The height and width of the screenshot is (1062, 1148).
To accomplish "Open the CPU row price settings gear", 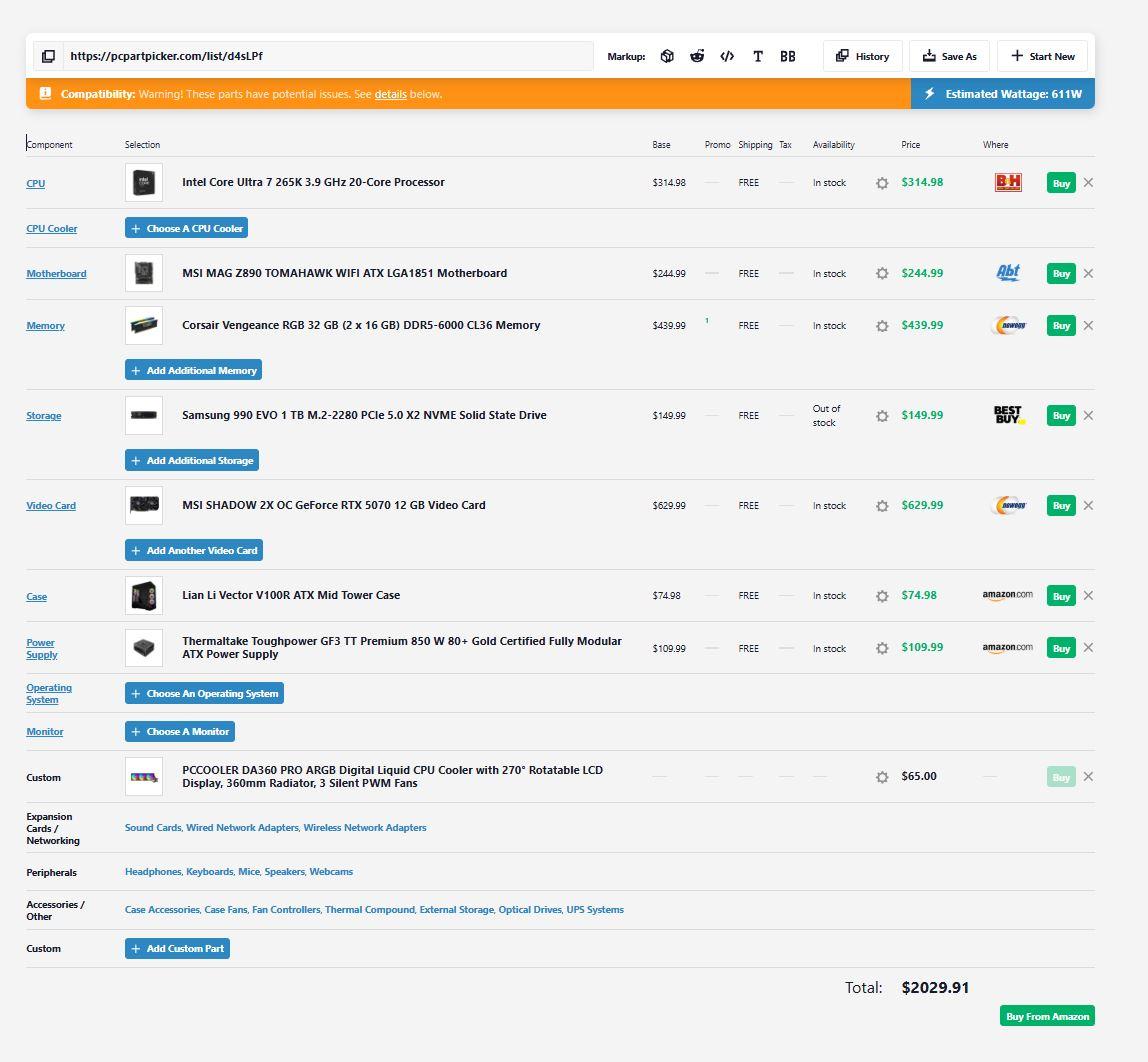I will [x=882, y=183].
